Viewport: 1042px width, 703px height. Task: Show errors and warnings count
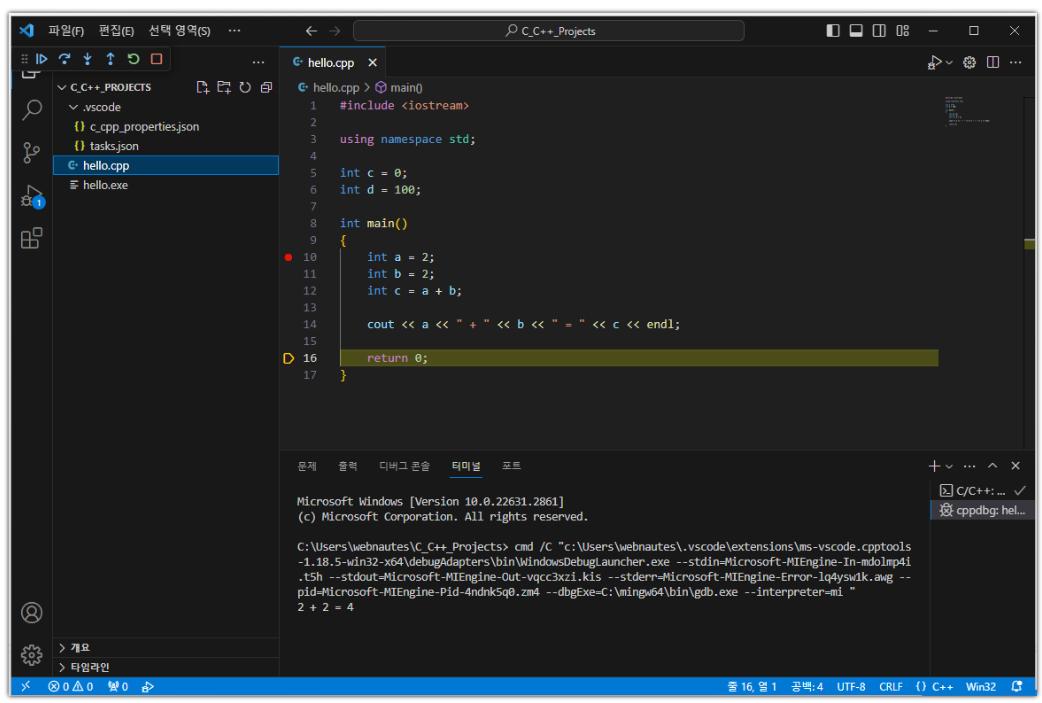click(70, 686)
